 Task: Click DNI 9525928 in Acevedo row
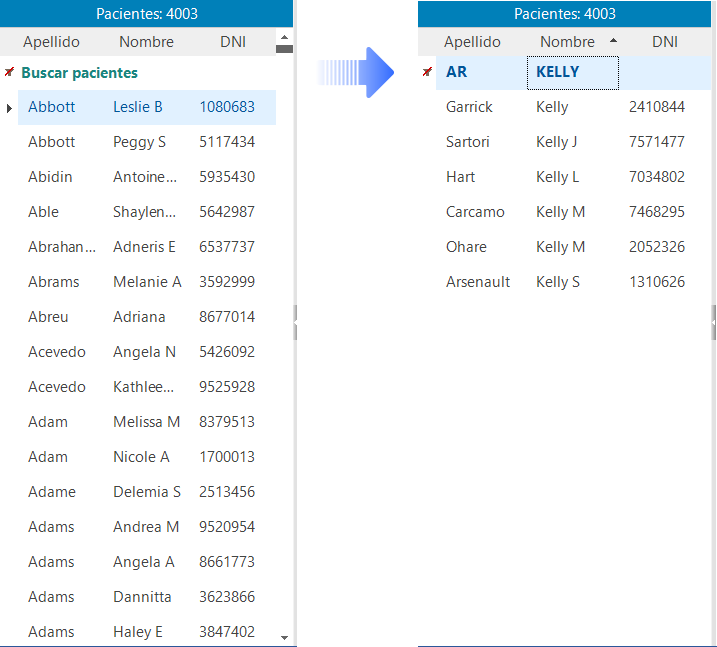coord(227,387)
